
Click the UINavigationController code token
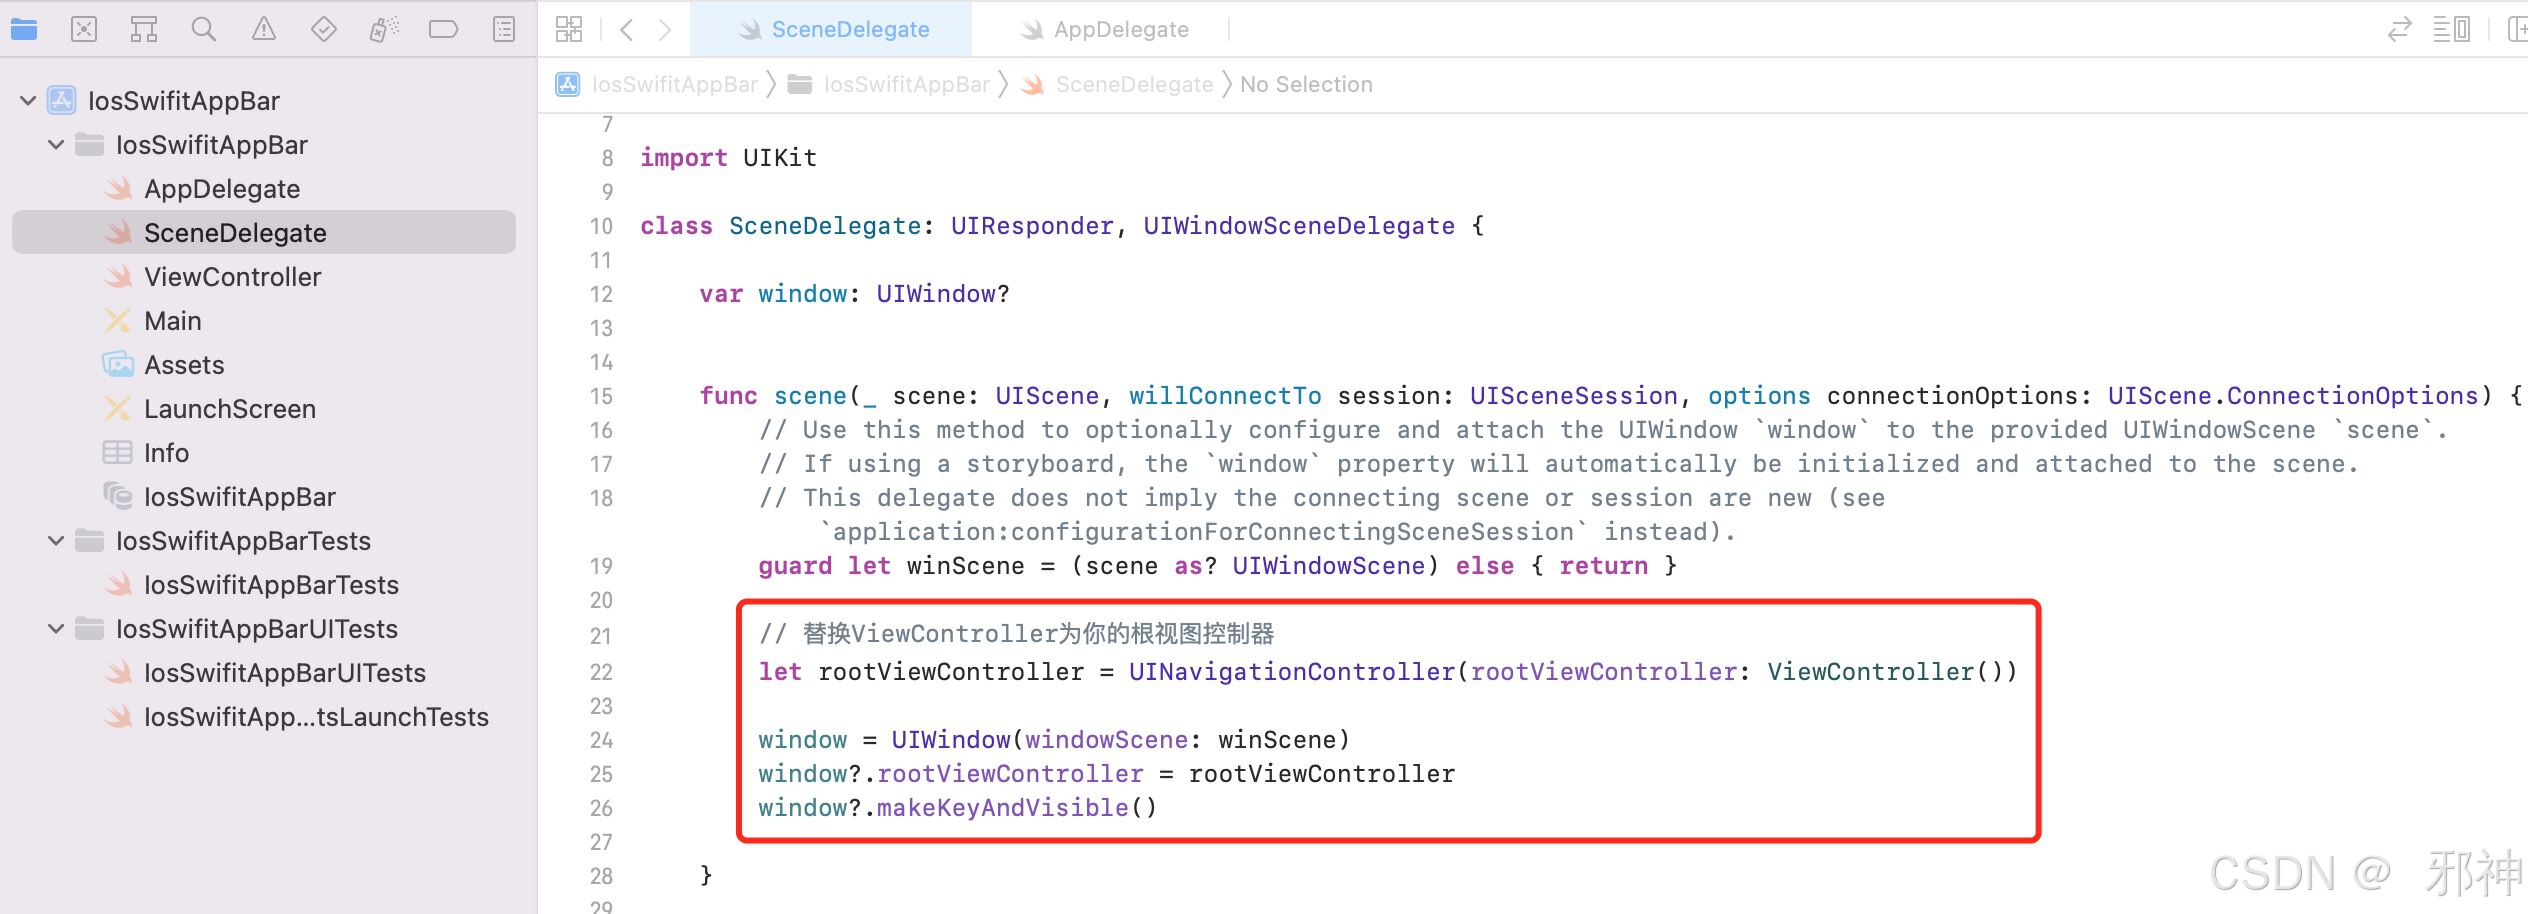(1292, 672)
